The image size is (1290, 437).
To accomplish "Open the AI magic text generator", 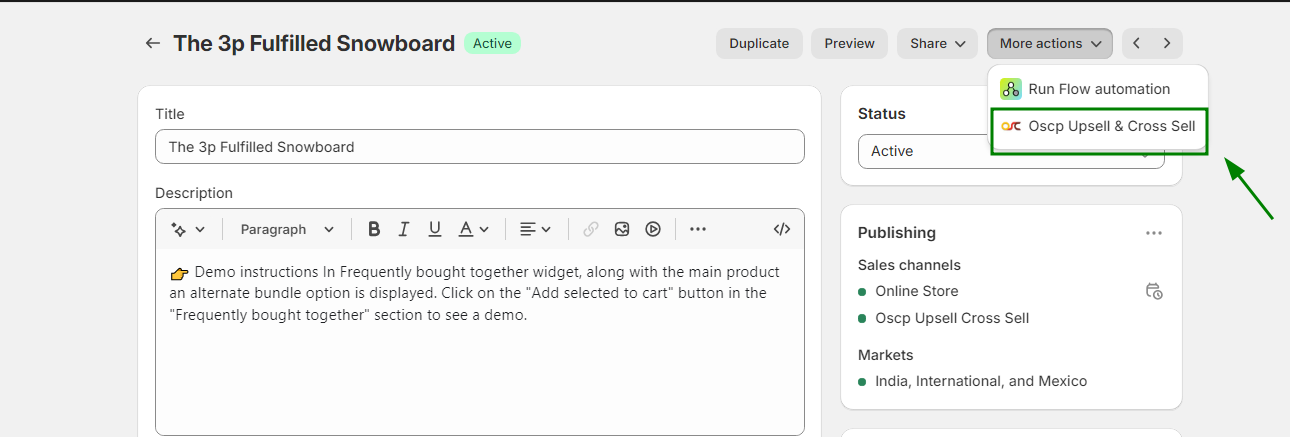I will pyautogui.click(x=187, y=229).
